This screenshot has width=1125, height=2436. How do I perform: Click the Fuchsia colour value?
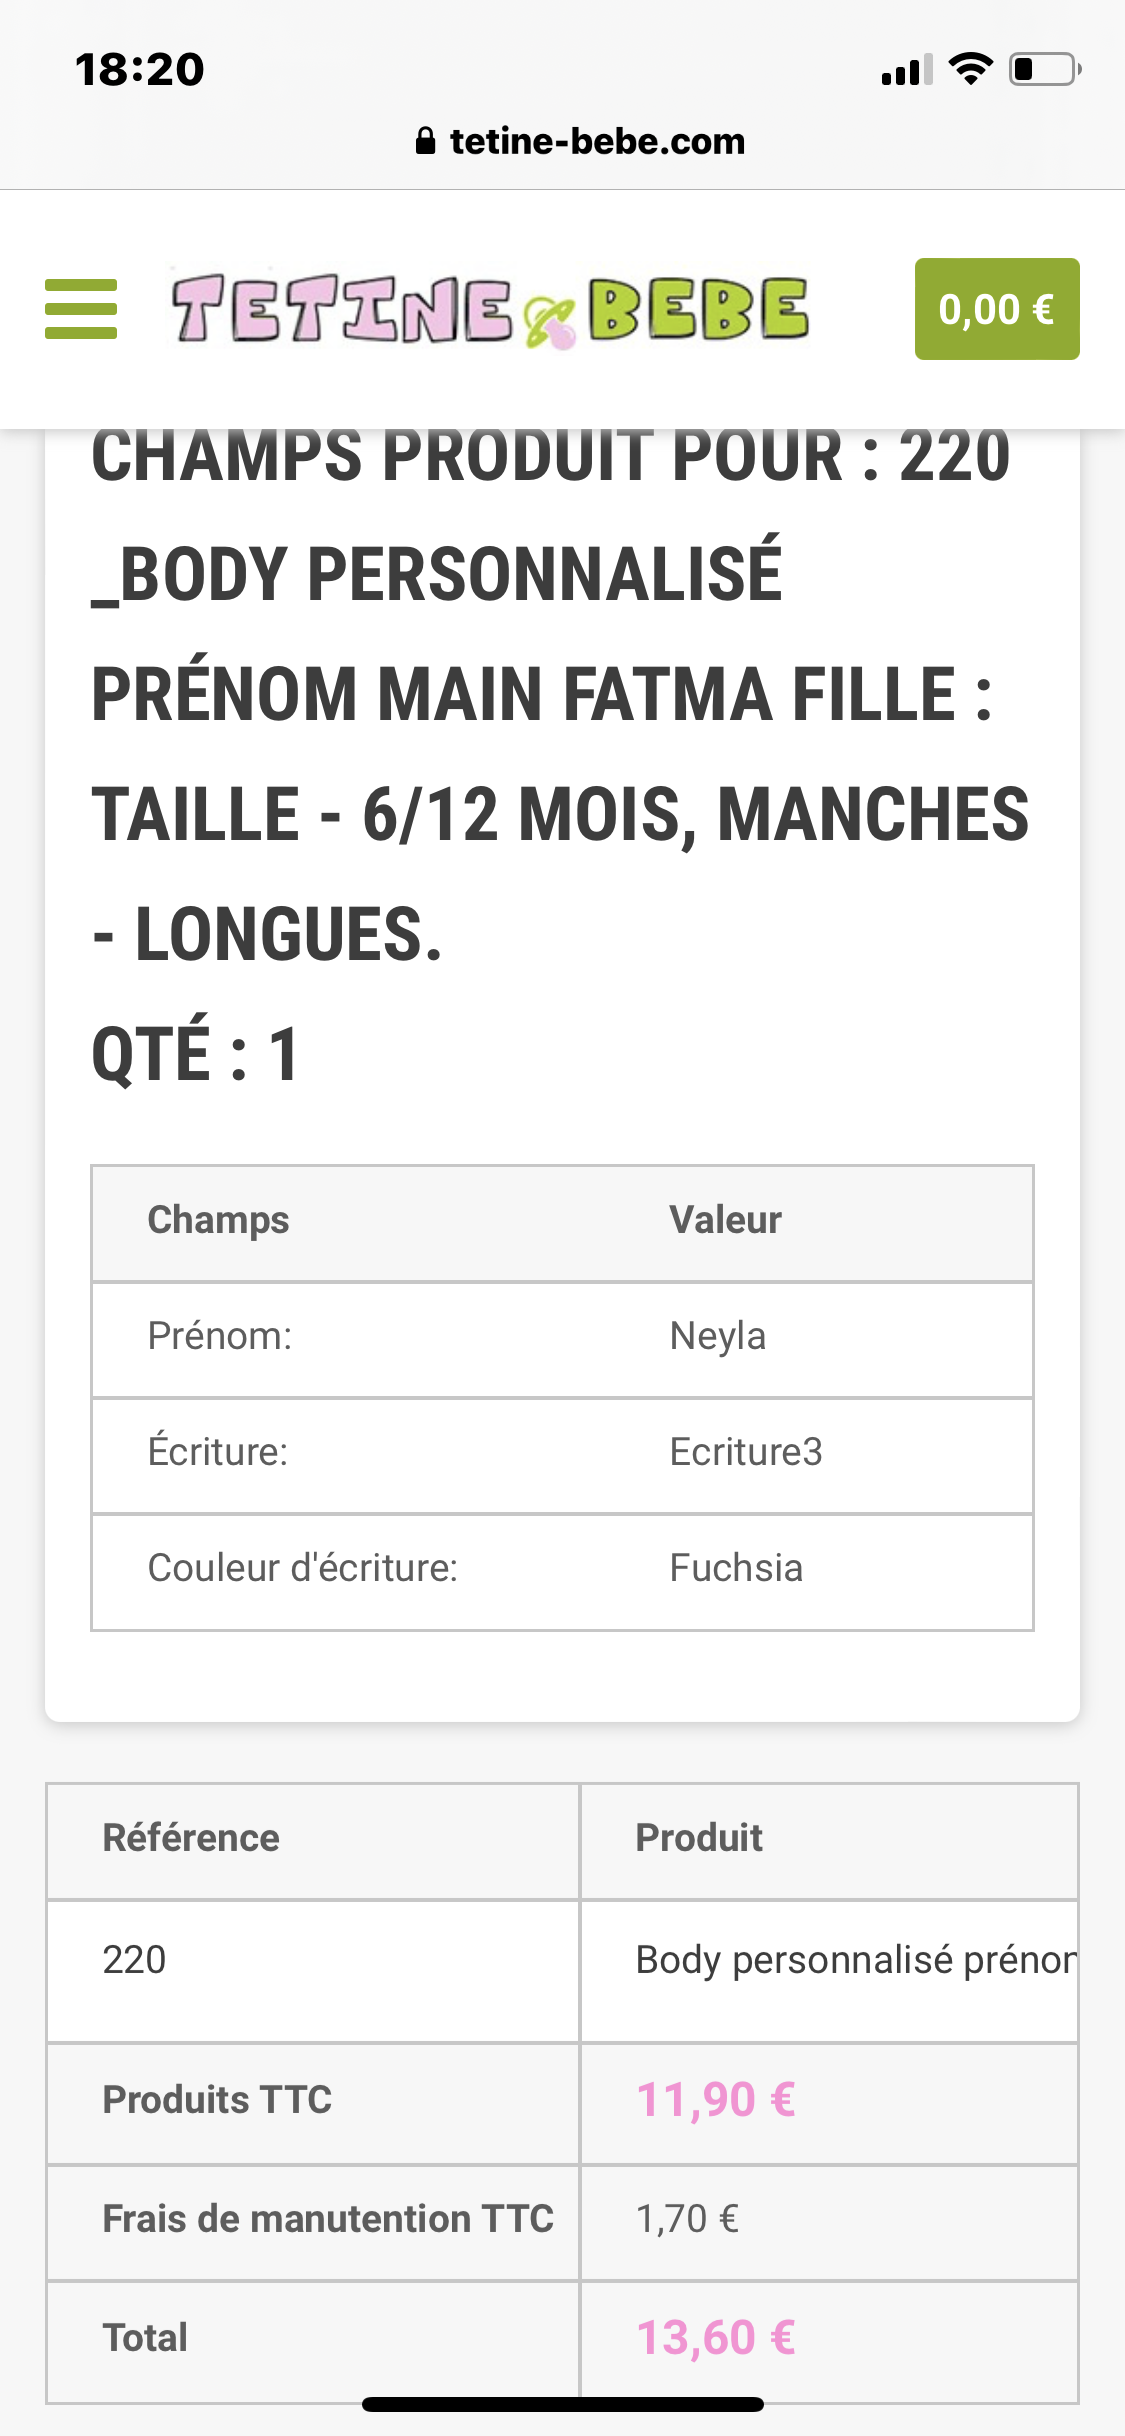[x=736, y=1568]
